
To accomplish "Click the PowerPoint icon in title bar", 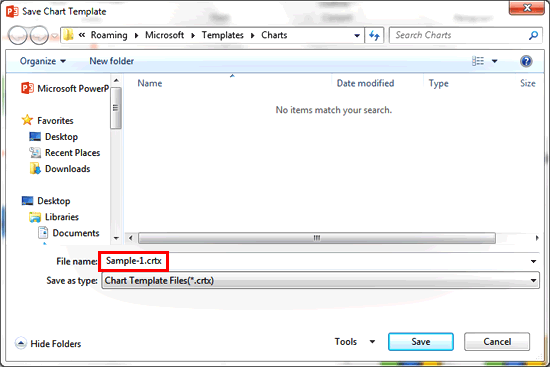I will [12, 11].
